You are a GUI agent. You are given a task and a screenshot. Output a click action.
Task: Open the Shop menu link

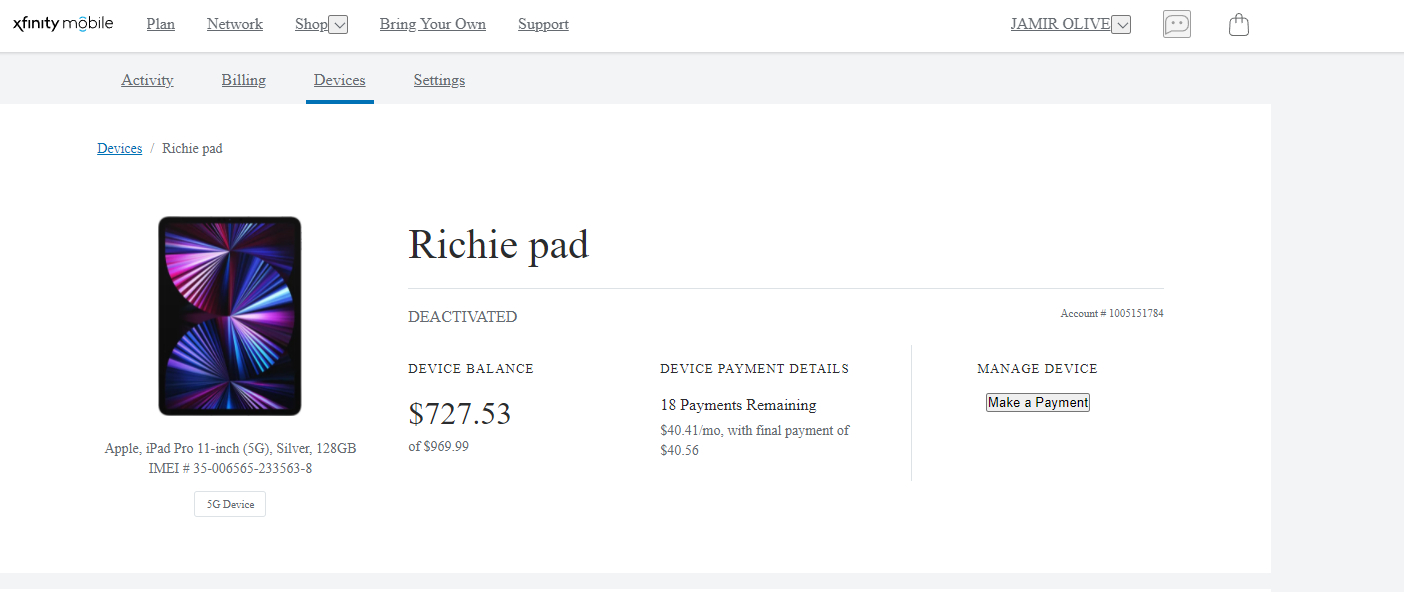coord(311,24)
